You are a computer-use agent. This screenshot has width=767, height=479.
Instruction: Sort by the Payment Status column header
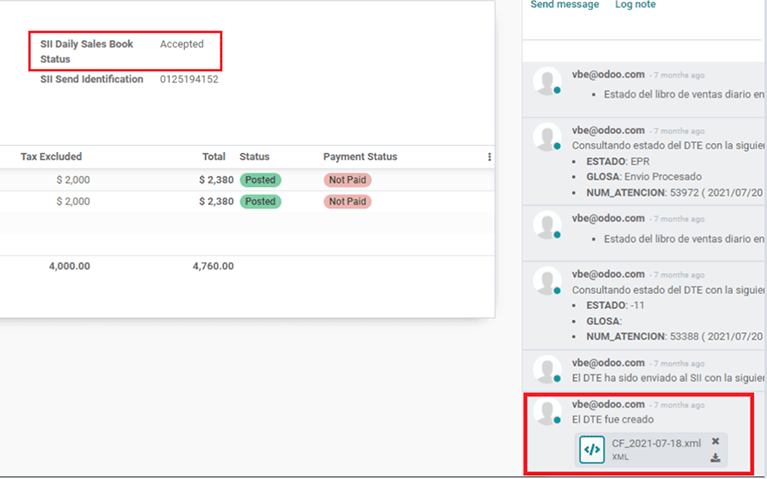click(360, 157)
